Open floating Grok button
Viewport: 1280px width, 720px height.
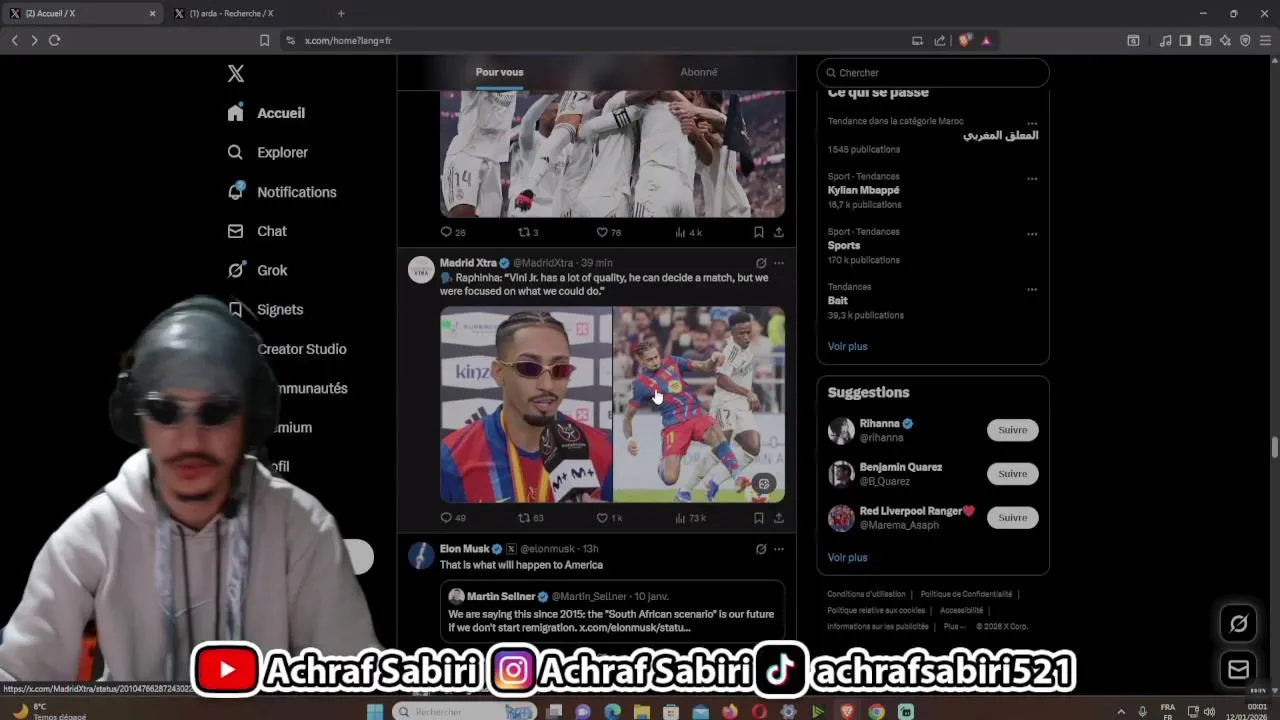(x=1239, y=624)
